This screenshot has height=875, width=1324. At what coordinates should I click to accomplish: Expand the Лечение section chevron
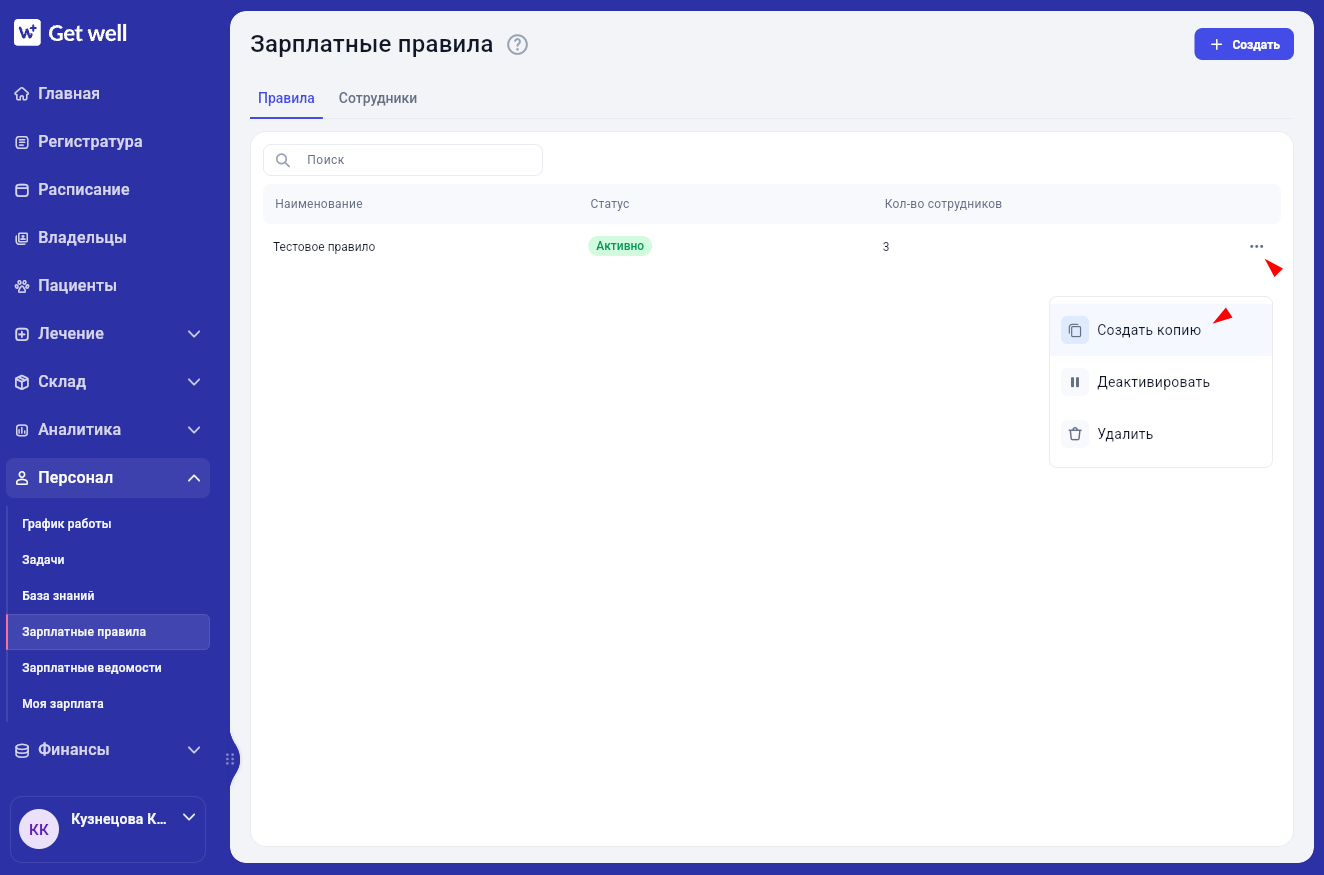(194, 334)
